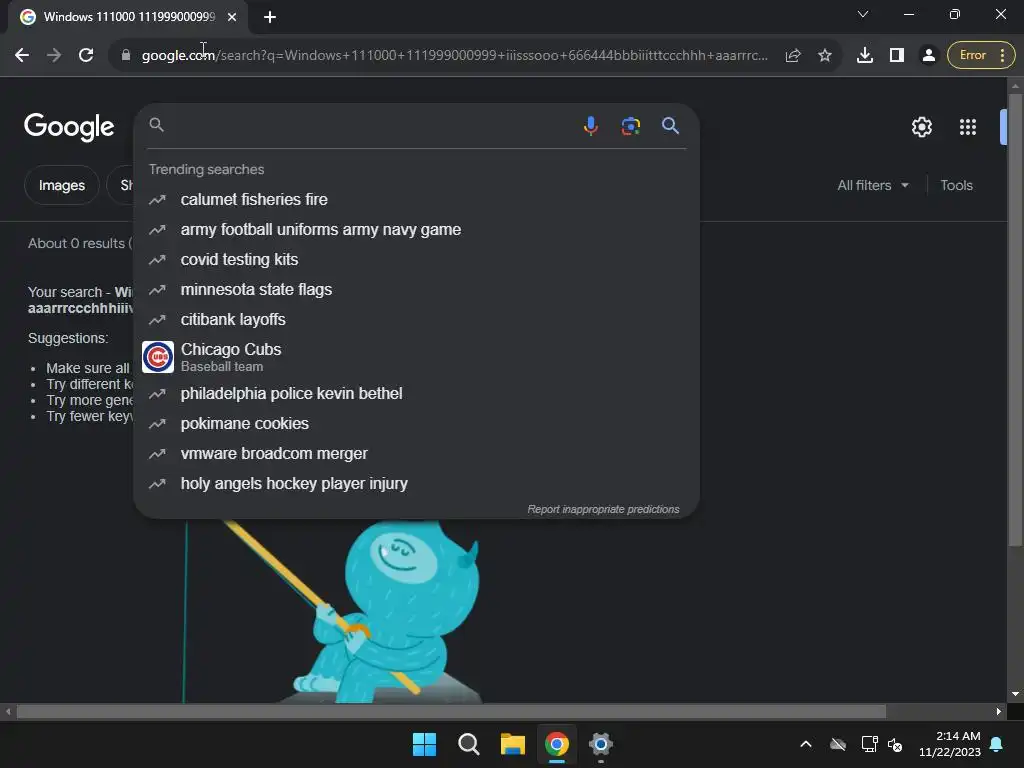Select vmware broadcom merger suggestion
The height and width of the screenshot is (768, 1024).
click(x=416, y=453)
